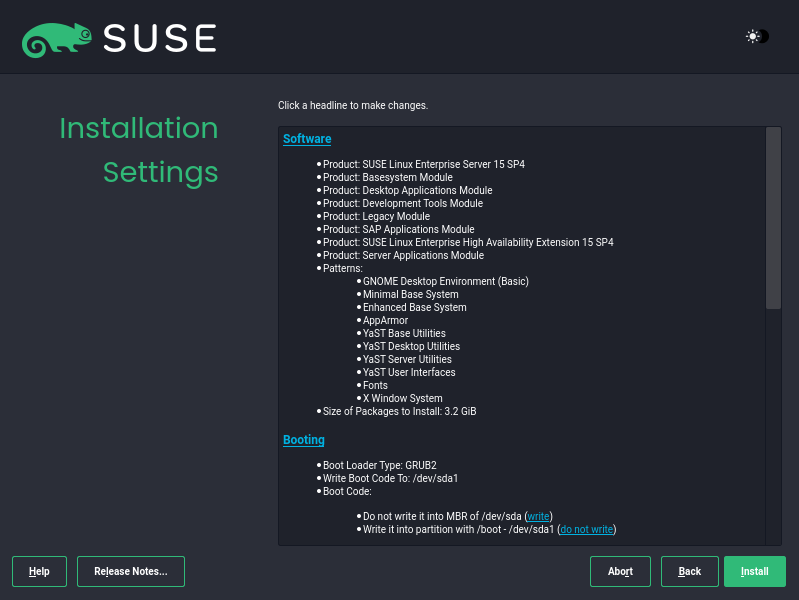Toggle the light/dark theme switch
799x600 pixels.
pyautogui.click(x=757, y=36)
